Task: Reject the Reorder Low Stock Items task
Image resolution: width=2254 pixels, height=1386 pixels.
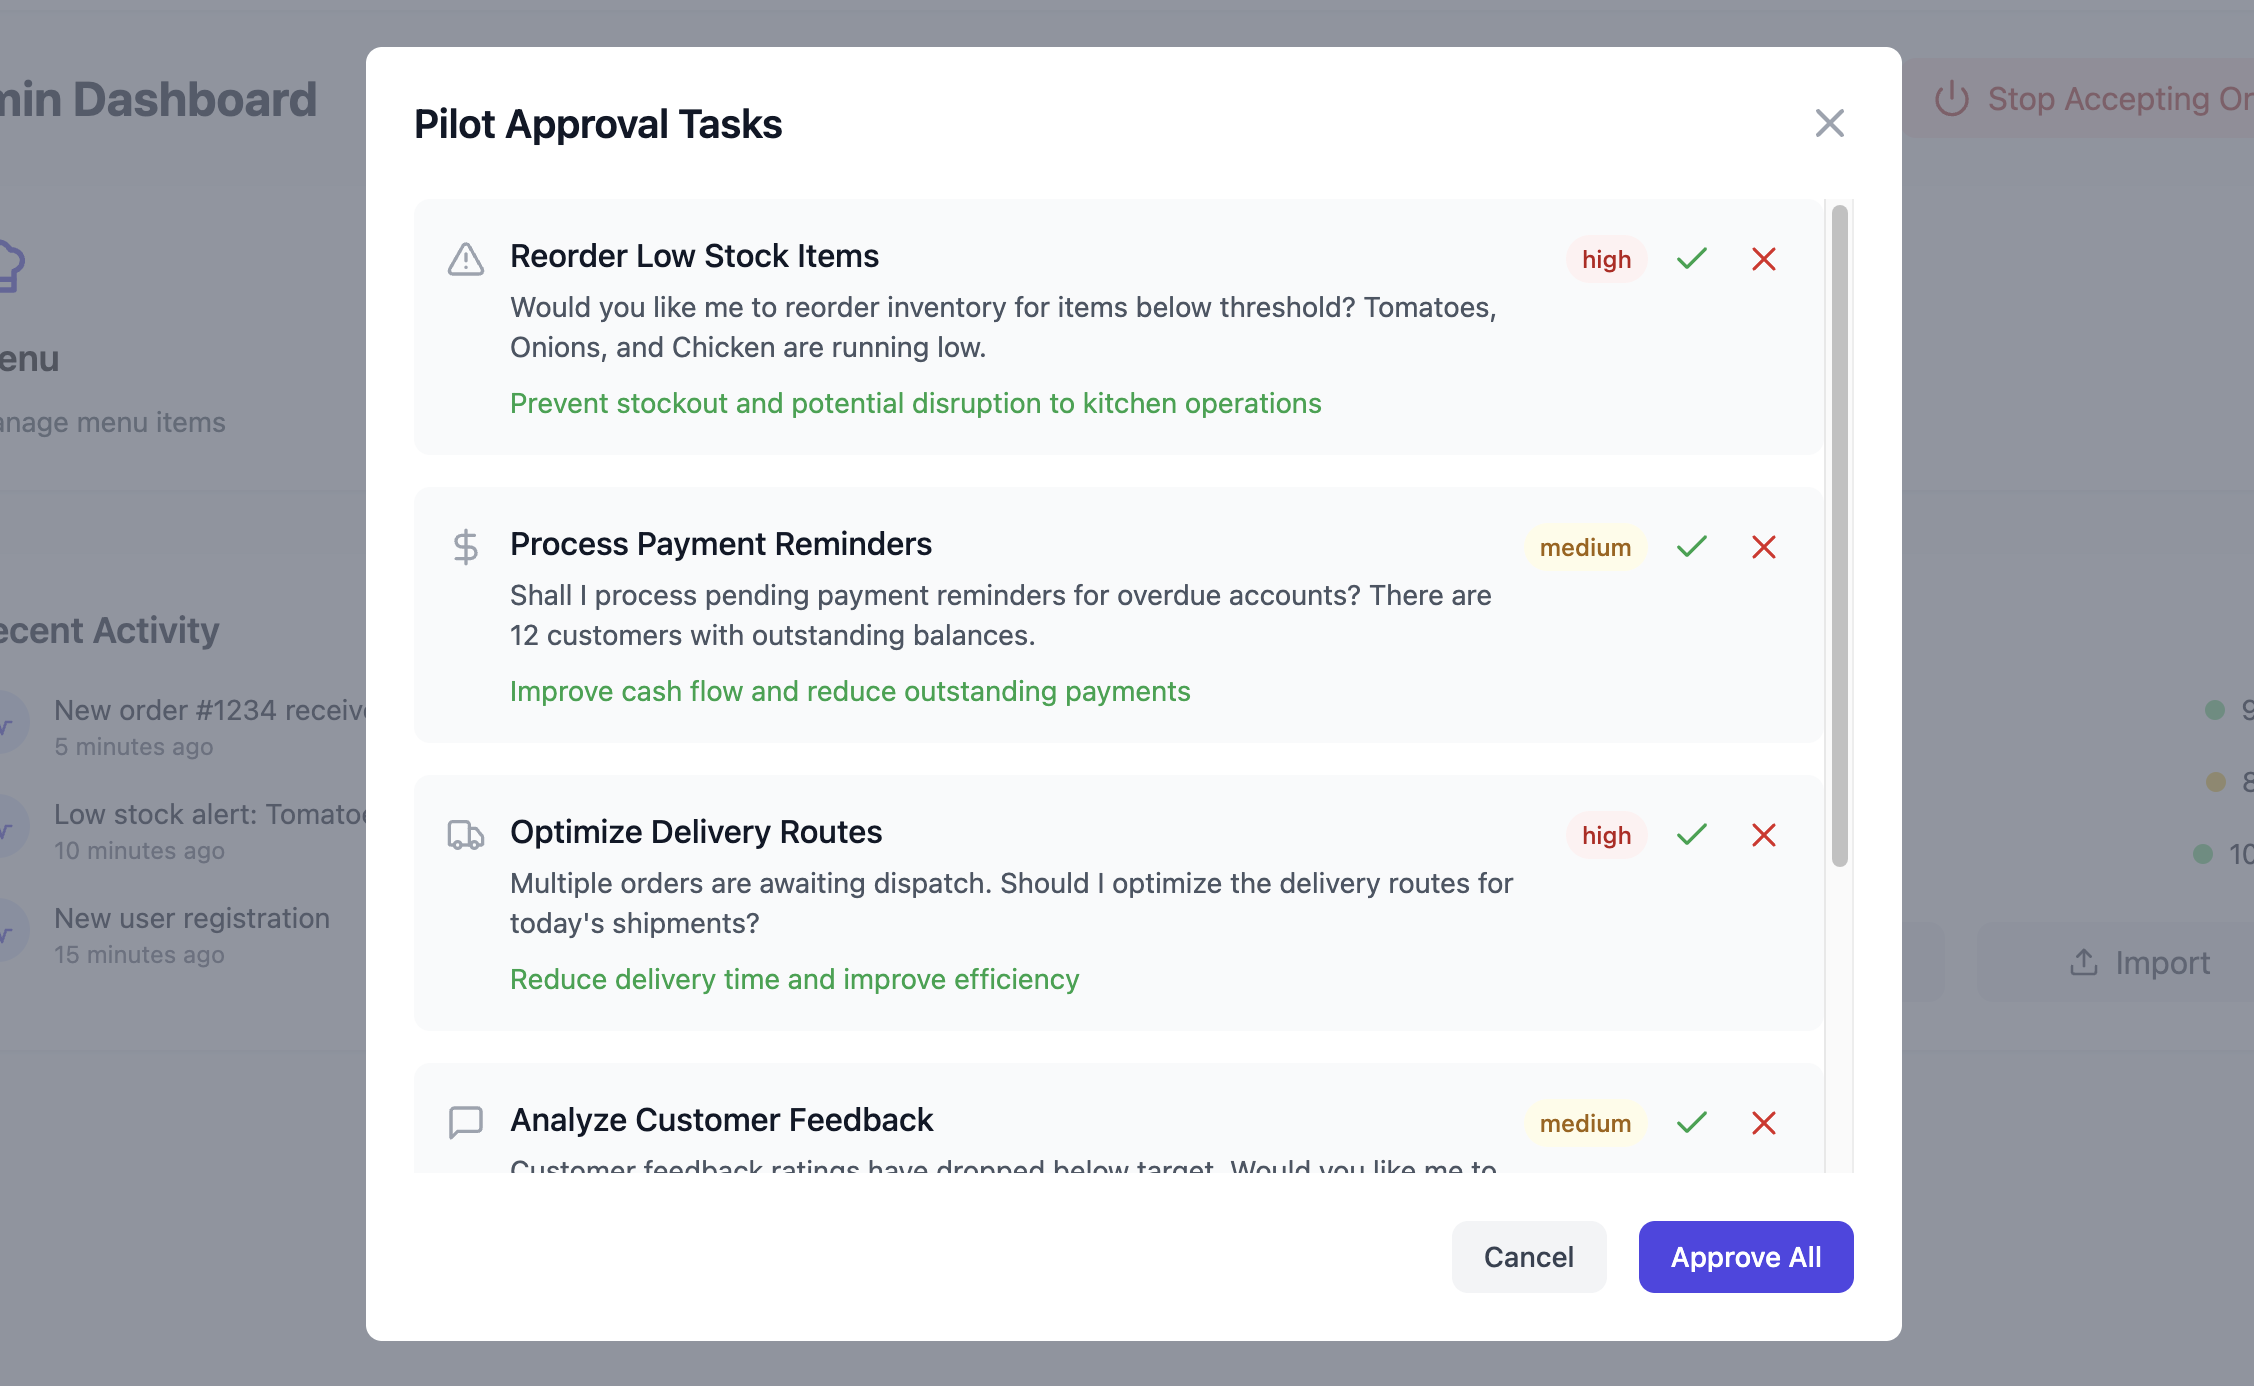Action: [x=1764, y=259]
